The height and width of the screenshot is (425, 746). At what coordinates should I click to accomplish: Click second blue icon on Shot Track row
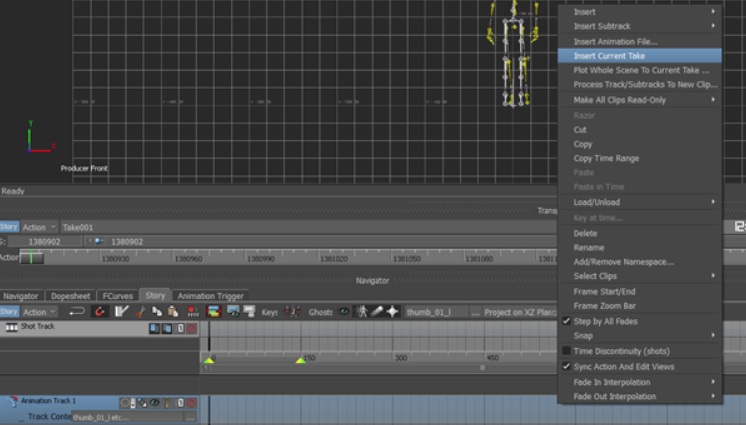click(167, 328)
